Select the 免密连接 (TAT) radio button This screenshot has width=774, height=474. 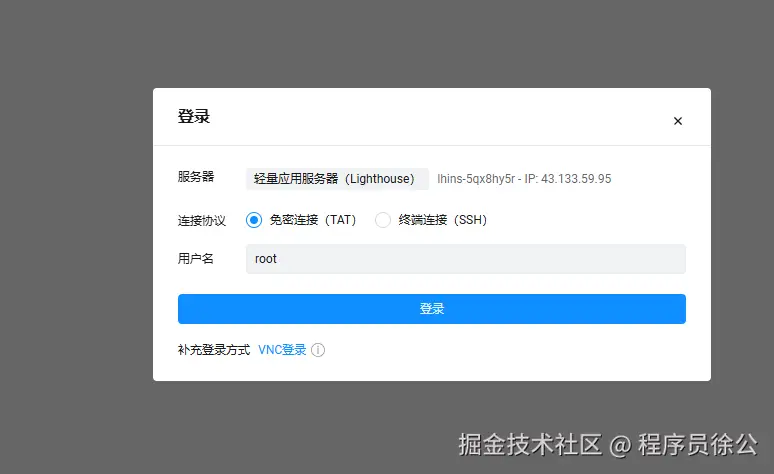tap(254, 220)
